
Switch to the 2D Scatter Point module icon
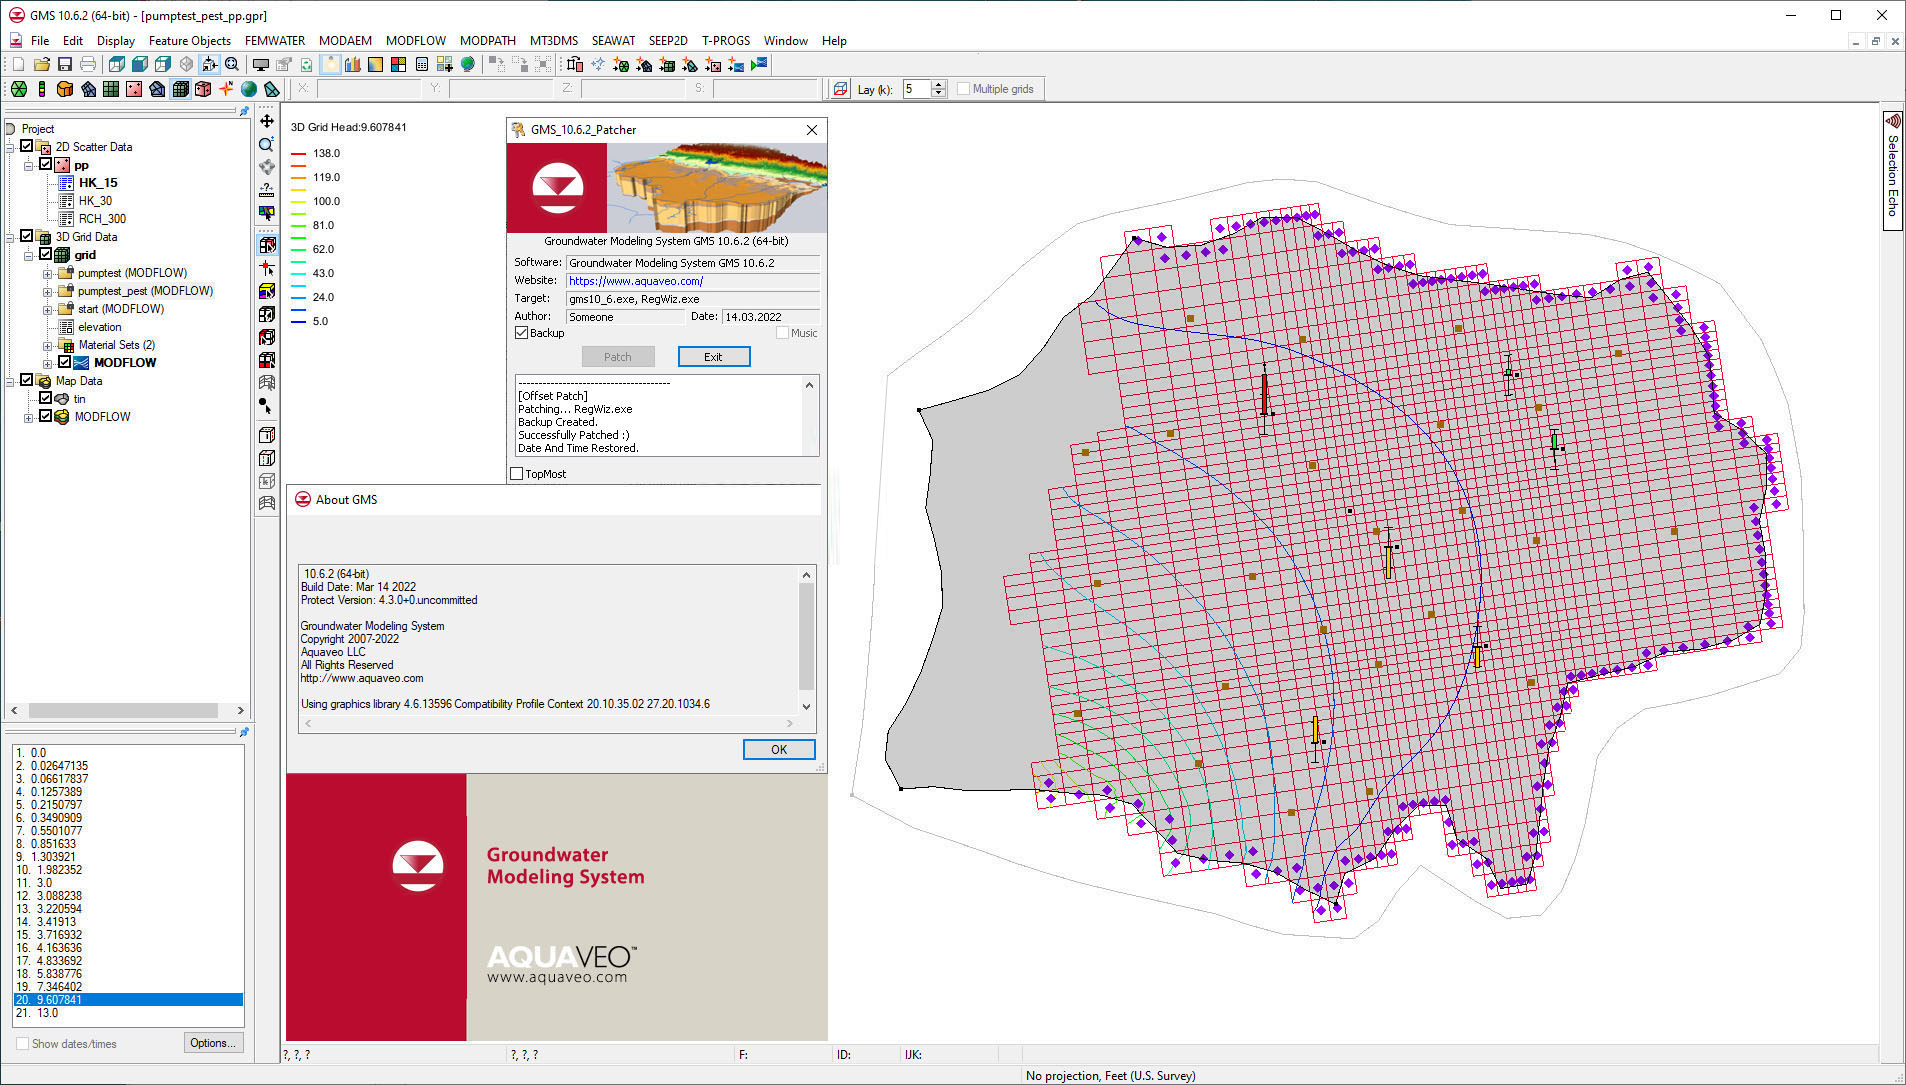134,89
